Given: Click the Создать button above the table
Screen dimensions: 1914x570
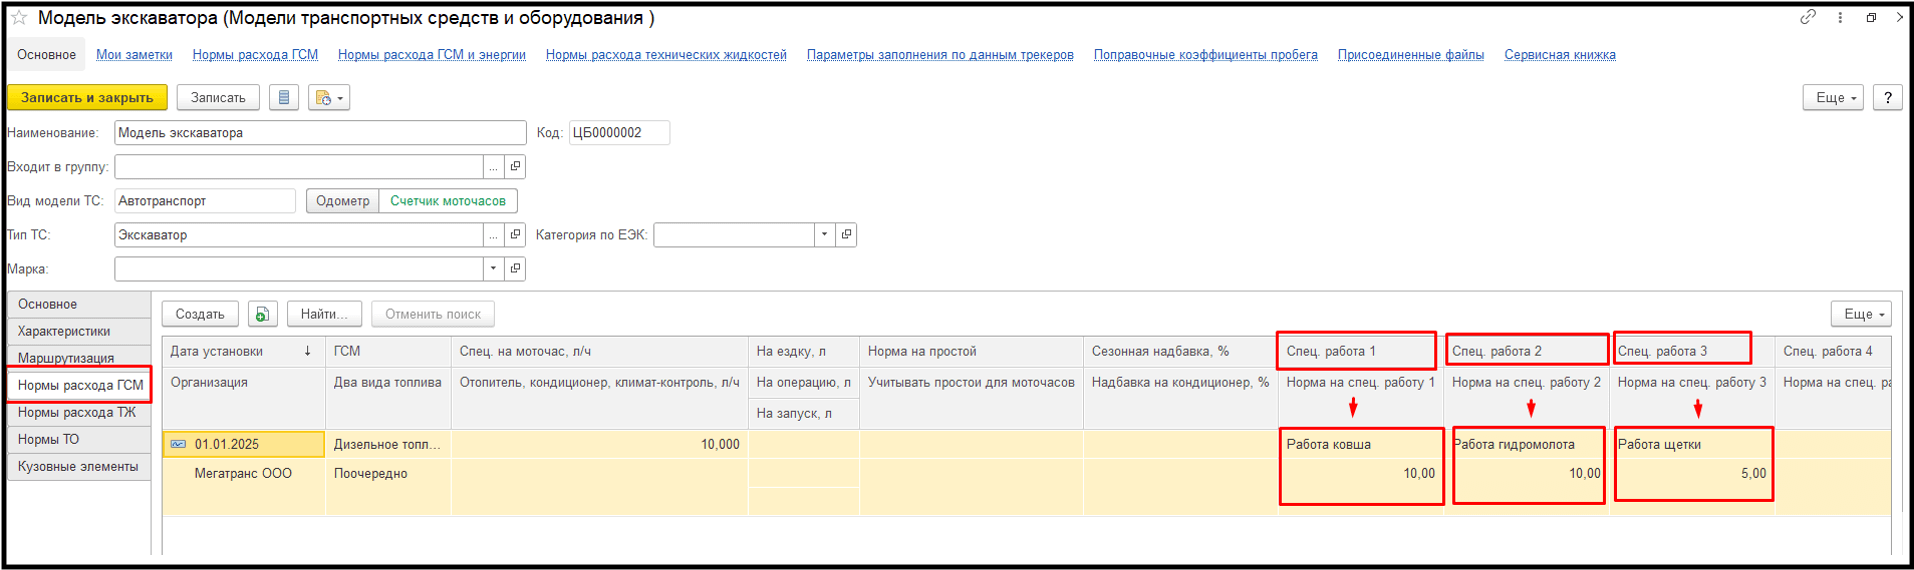Looking at the screenshot, I should point(200,314).
